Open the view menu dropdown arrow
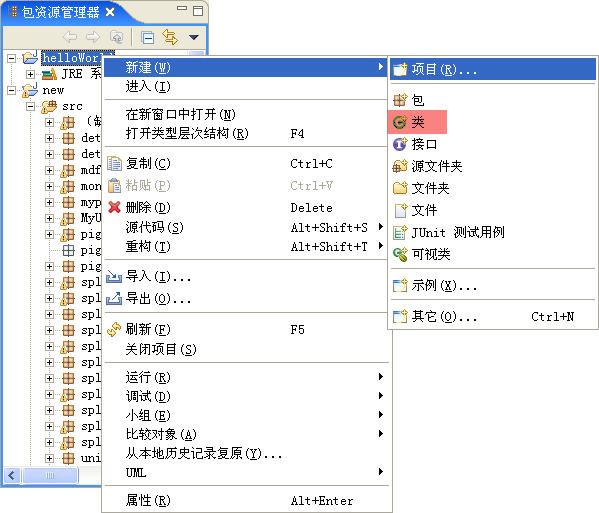Image resolution: width=599 pixels, height=513 pixels. 194,37
